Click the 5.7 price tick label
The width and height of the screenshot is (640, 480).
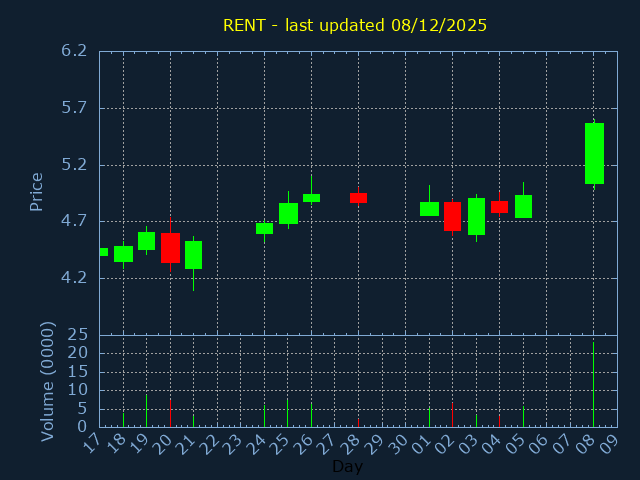73,107
